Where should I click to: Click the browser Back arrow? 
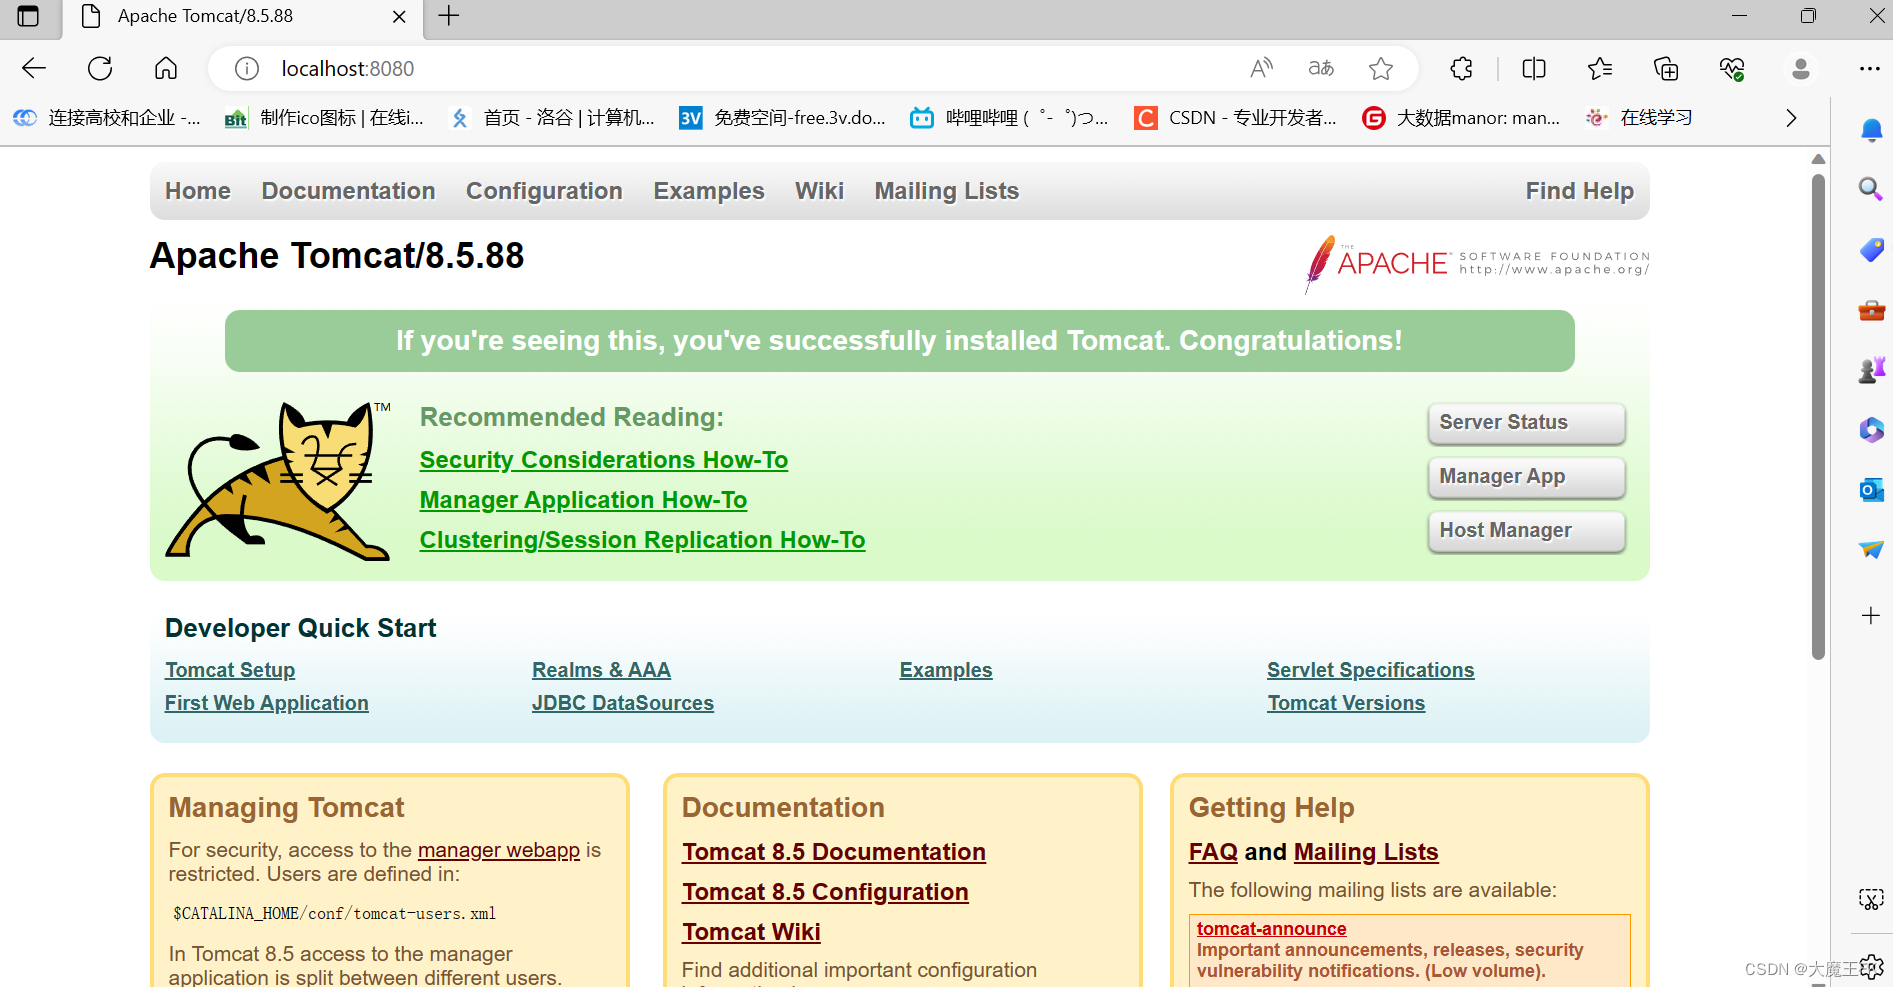click(34, 68)
